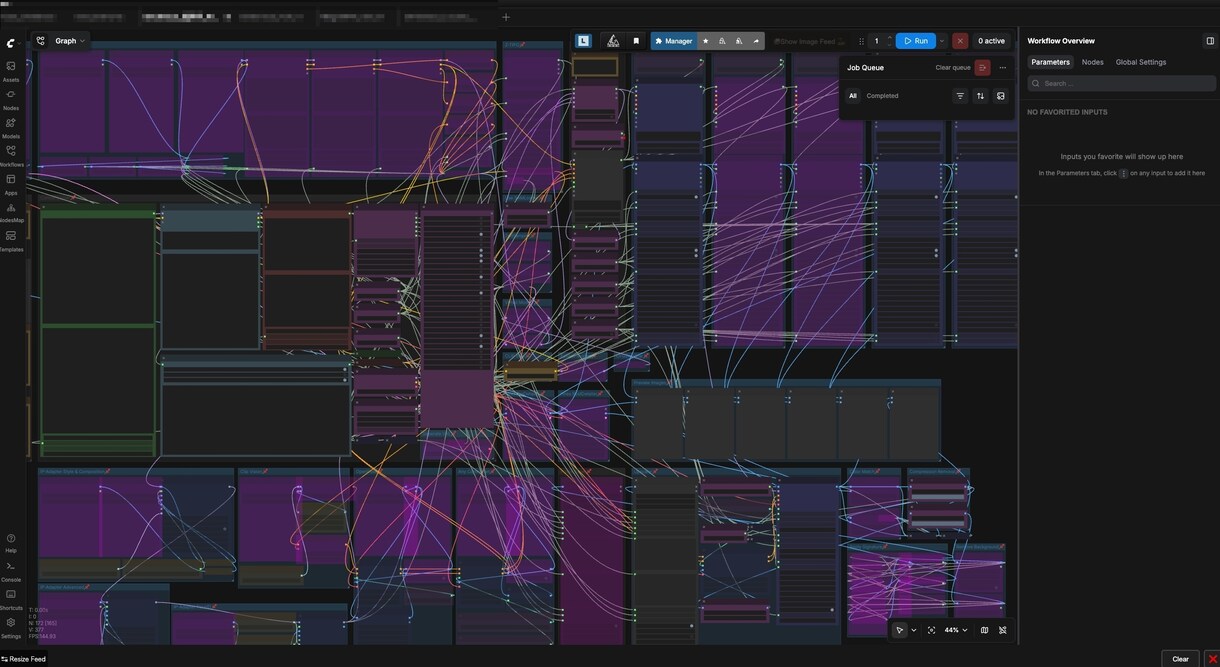Expand the canvas mode chevron

point(914,630)
